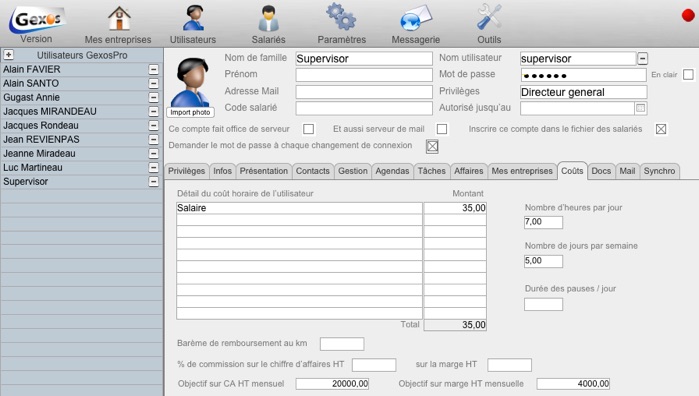Remove user Gugast Annie minus button
Image resolution: width=699 pixels, height=396 pixels.
153,97
